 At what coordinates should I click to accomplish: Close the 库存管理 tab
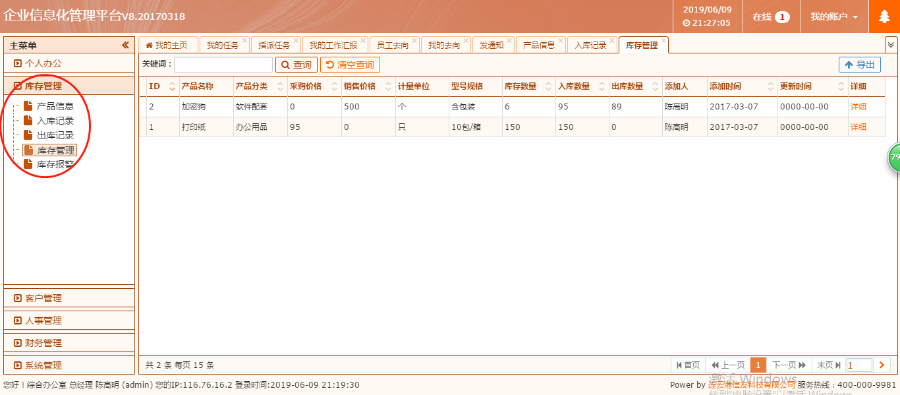664,41
